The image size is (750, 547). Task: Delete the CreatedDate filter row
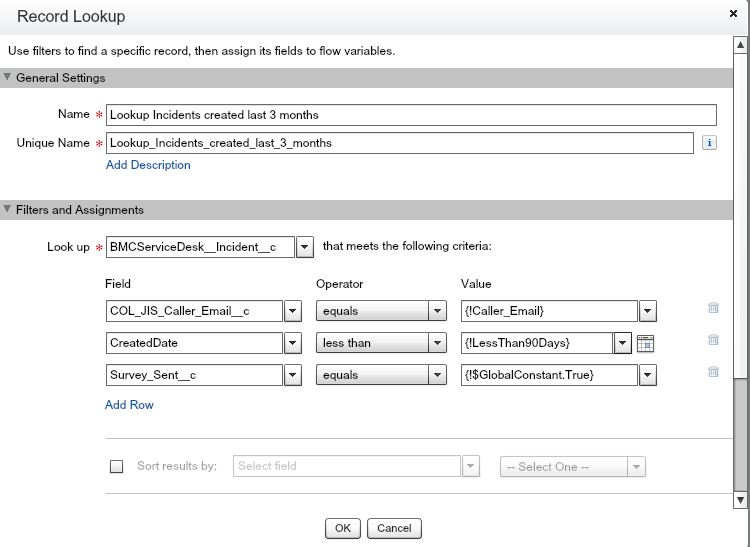[713, 342]
